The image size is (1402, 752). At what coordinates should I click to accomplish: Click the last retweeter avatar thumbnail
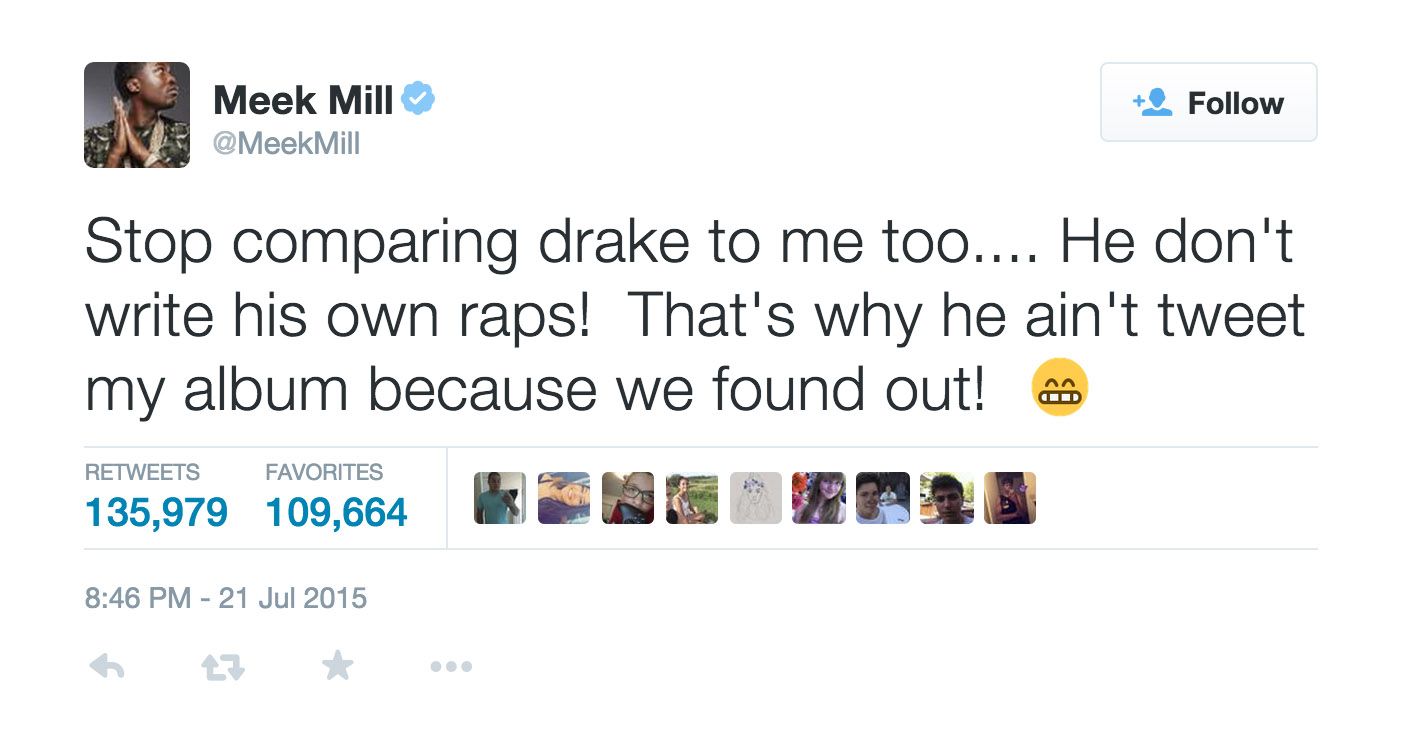1009,497
